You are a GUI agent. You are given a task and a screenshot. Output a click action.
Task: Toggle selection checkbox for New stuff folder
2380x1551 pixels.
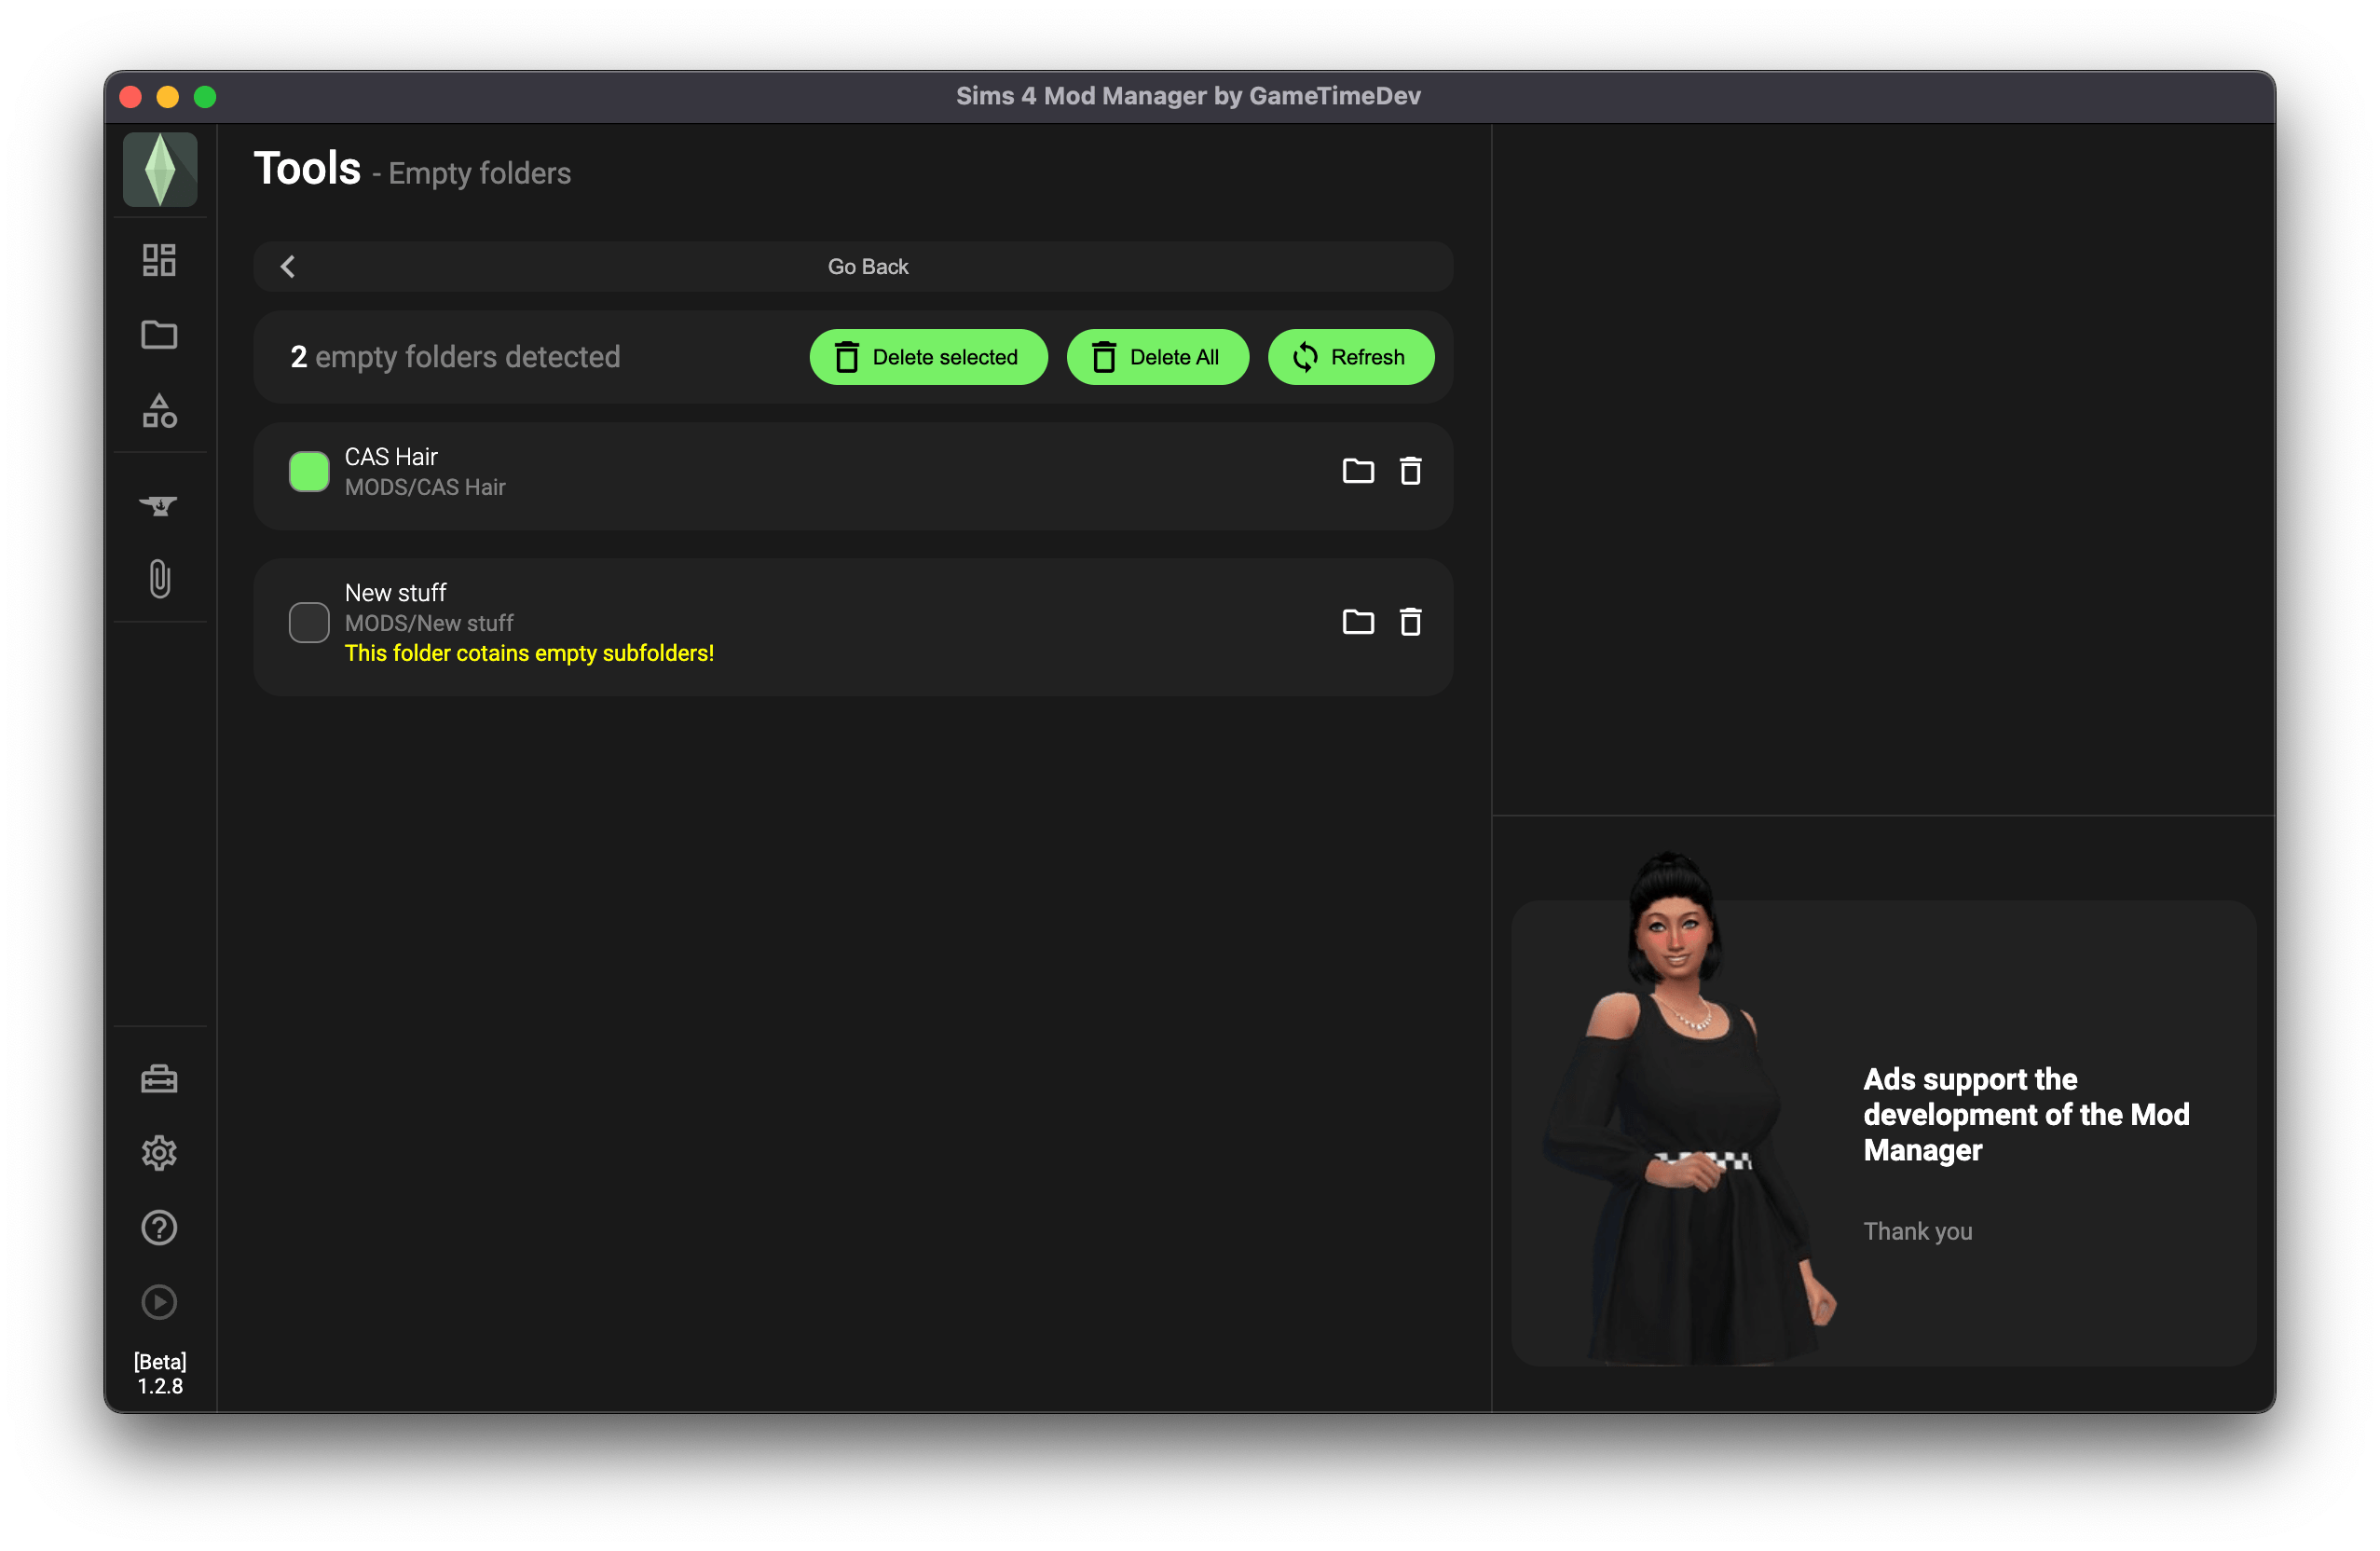[310, 621]
